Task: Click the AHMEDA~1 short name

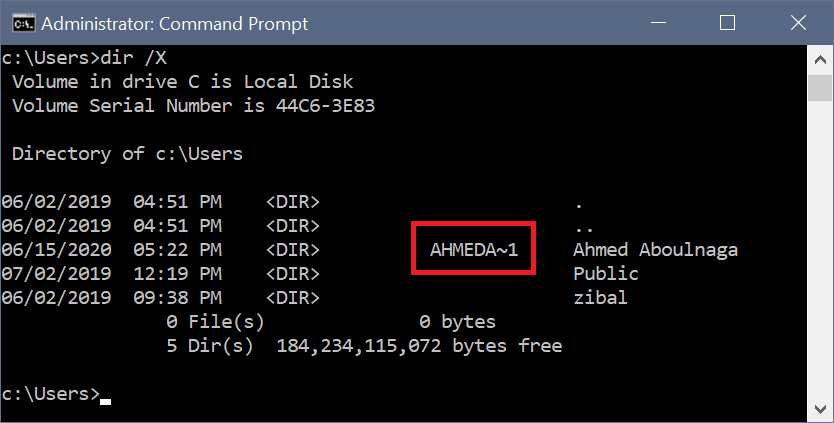Action: pyautogui.click(x=474, y=249)
